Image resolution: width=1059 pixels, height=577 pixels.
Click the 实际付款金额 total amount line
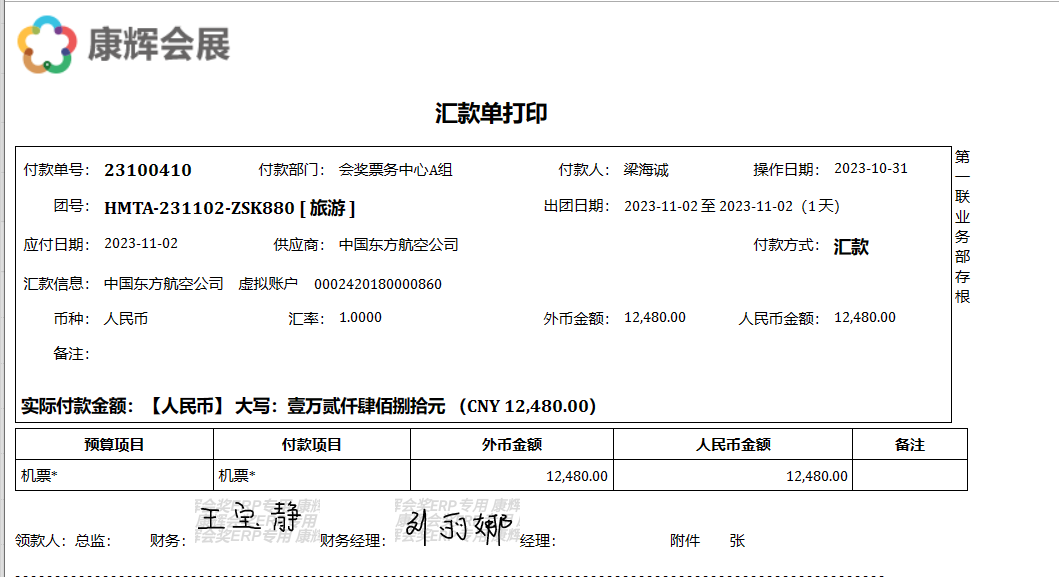(309, 406)
